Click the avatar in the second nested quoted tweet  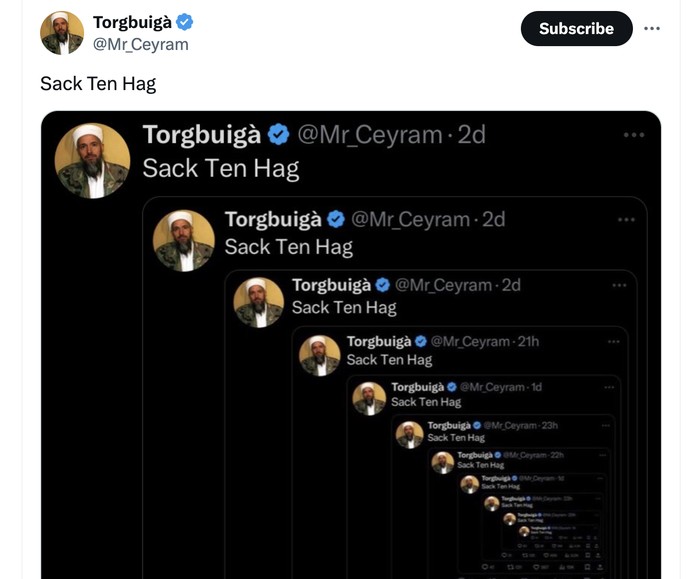coord(184,241)
